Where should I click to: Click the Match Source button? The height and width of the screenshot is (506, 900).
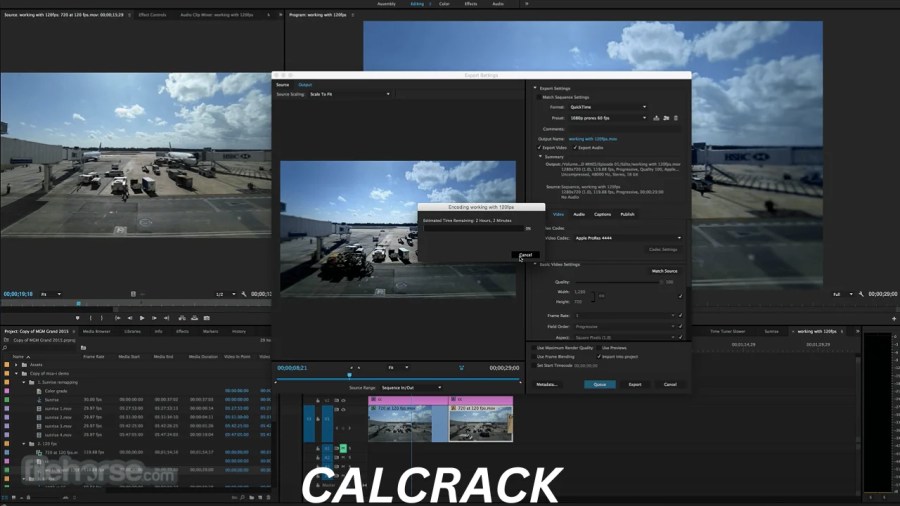(664, 271)
